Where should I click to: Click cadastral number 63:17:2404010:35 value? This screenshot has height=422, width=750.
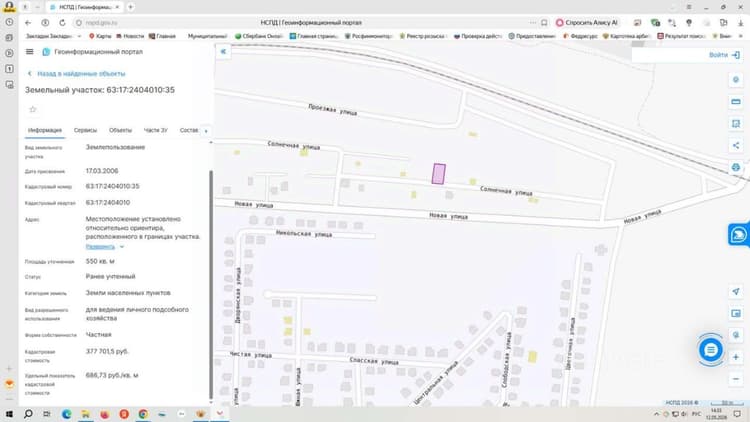tap(112, 187)
